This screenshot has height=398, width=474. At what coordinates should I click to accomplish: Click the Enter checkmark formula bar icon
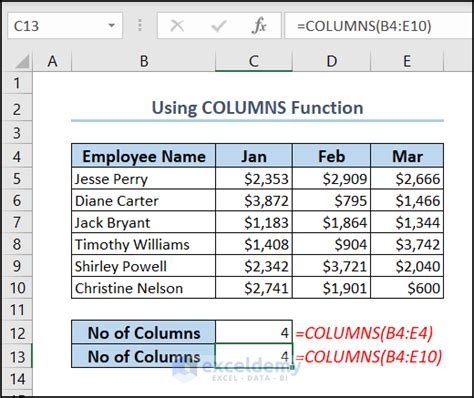pos(219,26)
